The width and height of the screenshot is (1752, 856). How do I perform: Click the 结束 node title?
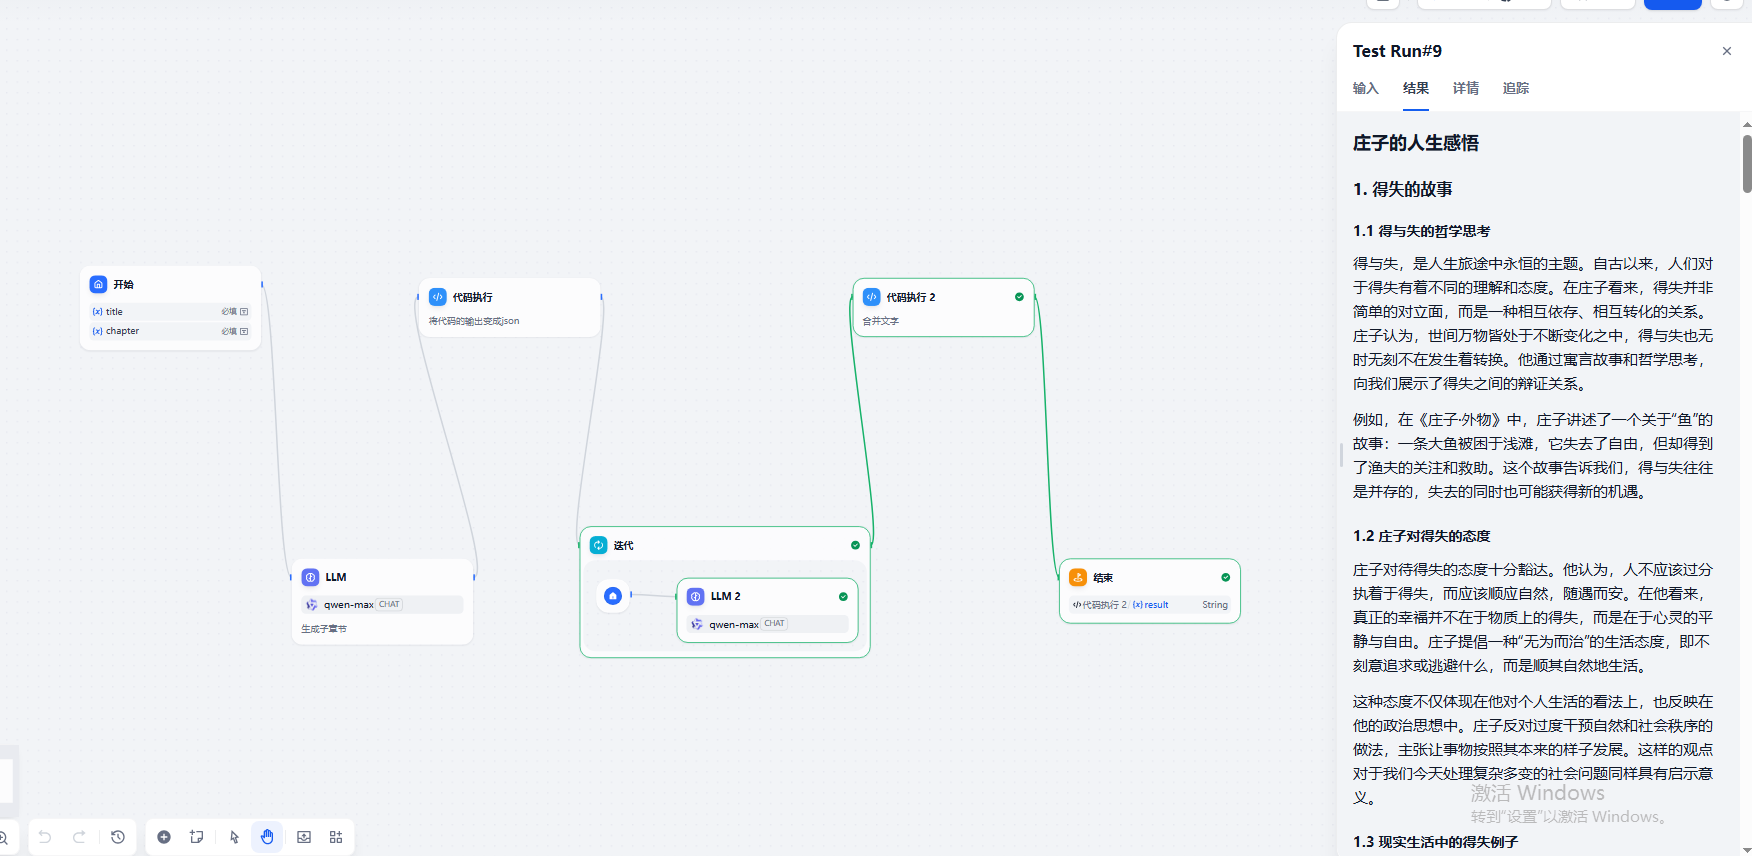(x=1103, y=578)
